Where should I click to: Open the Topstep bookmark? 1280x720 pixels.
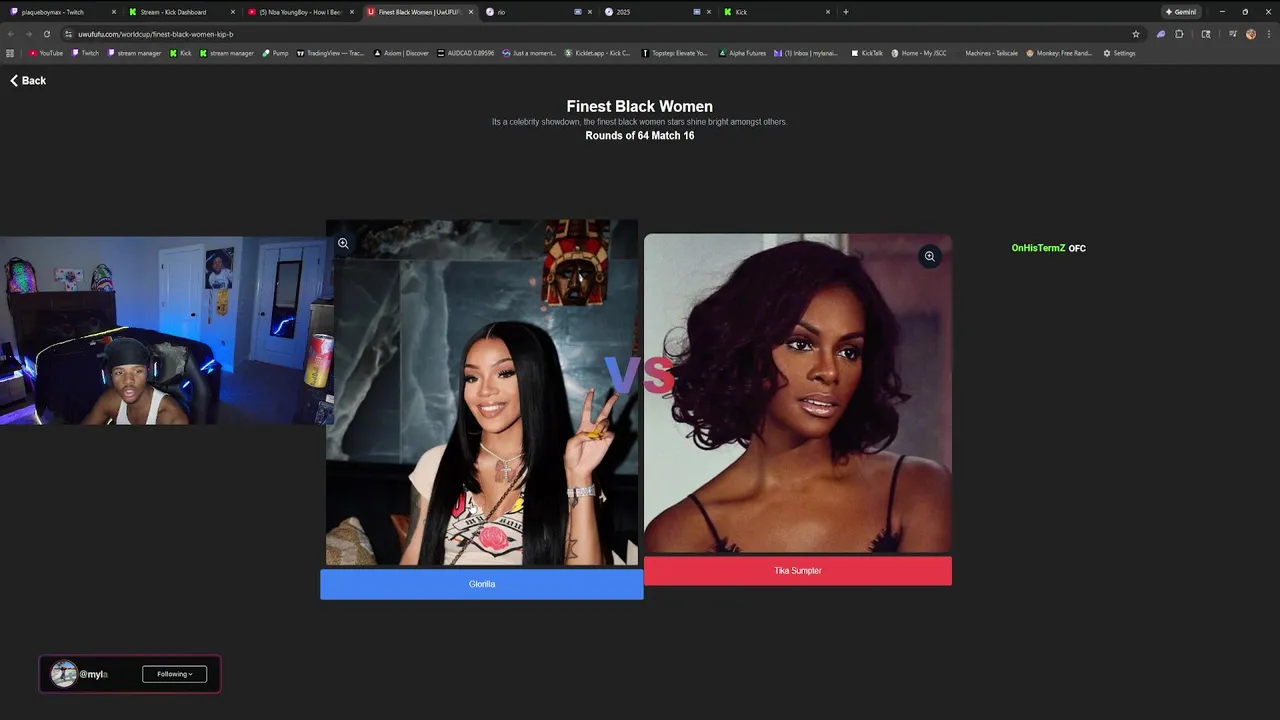coord(674,53)
